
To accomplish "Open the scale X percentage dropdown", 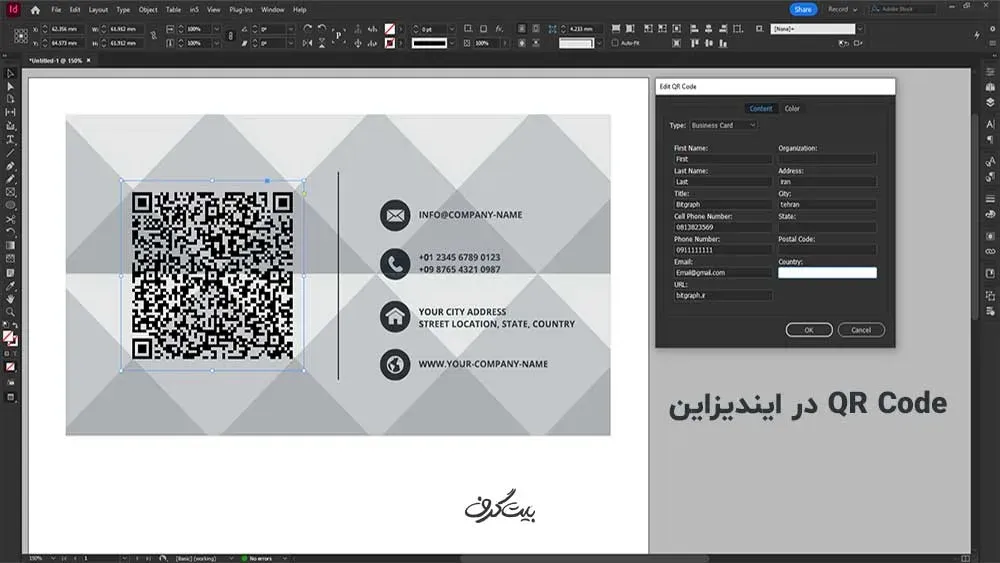I will (x=216, y=29).
